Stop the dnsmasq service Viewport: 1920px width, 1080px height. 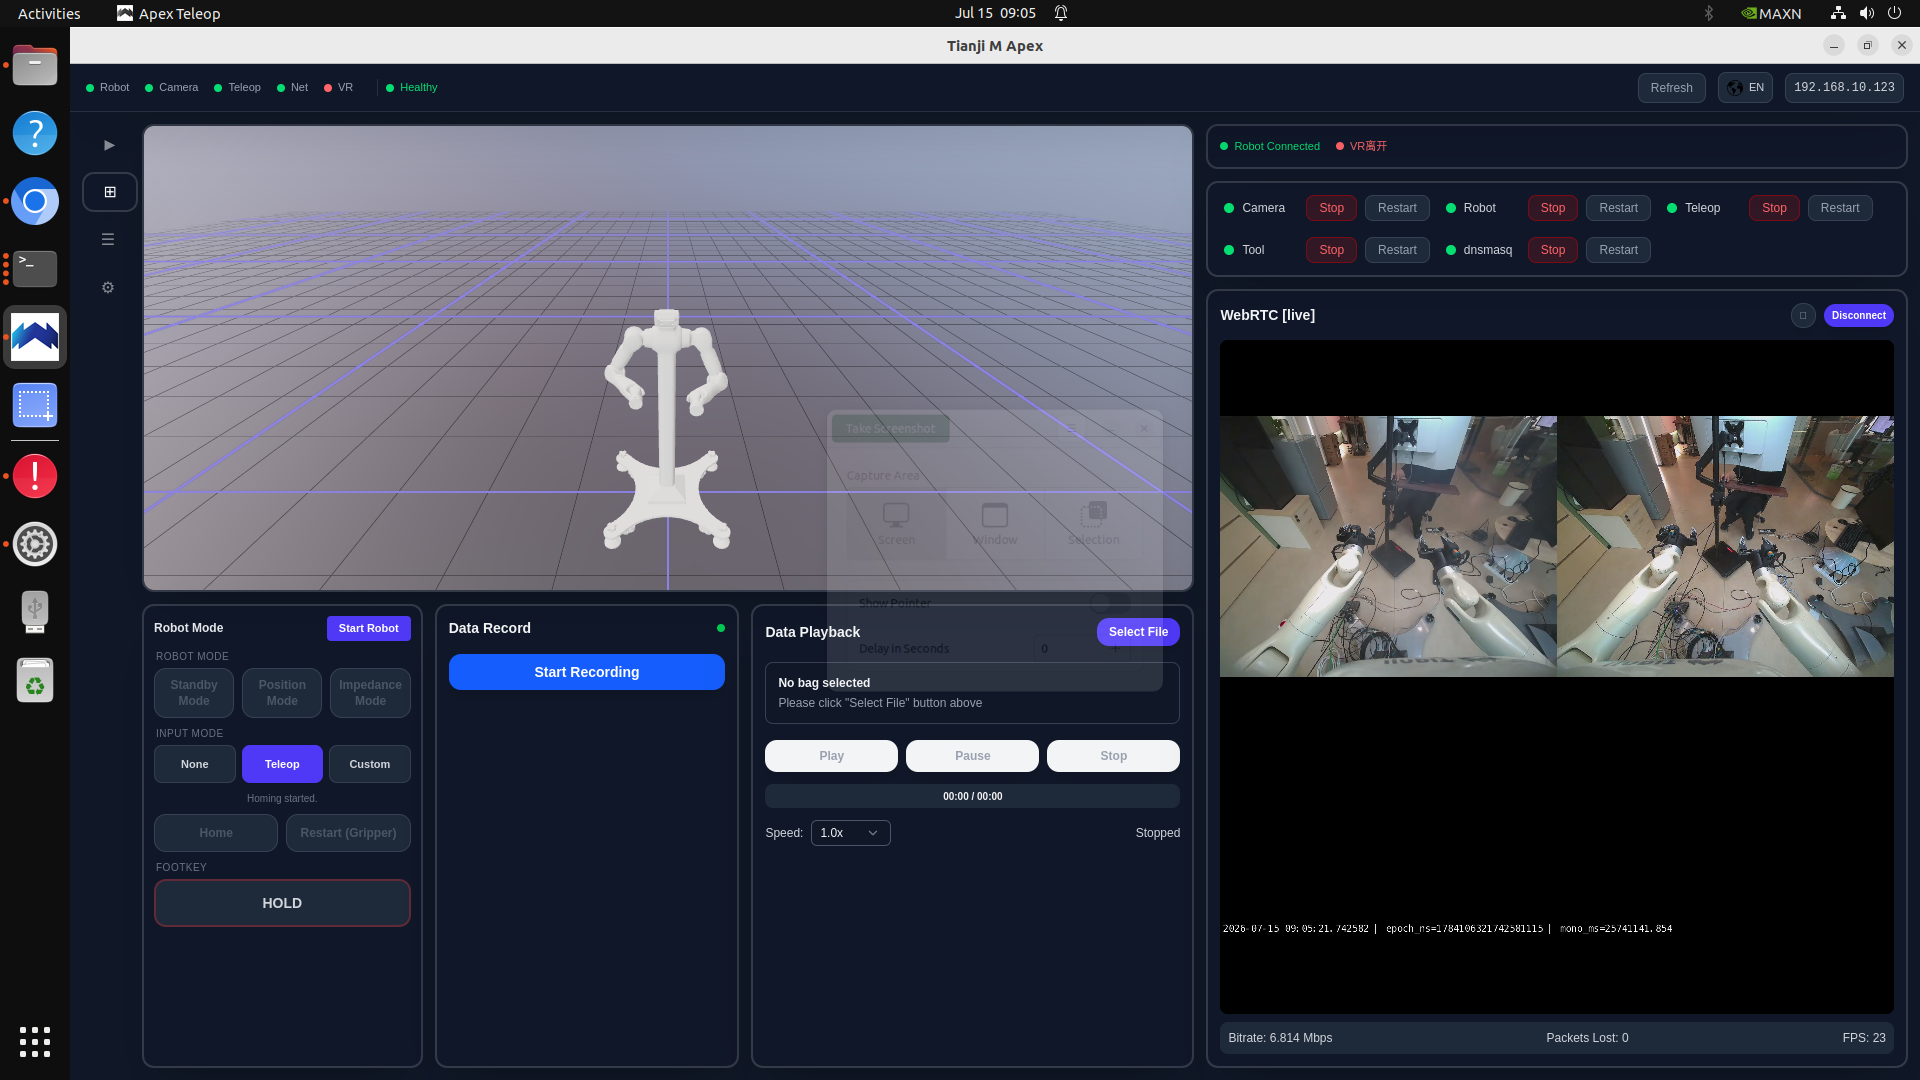1552,250
